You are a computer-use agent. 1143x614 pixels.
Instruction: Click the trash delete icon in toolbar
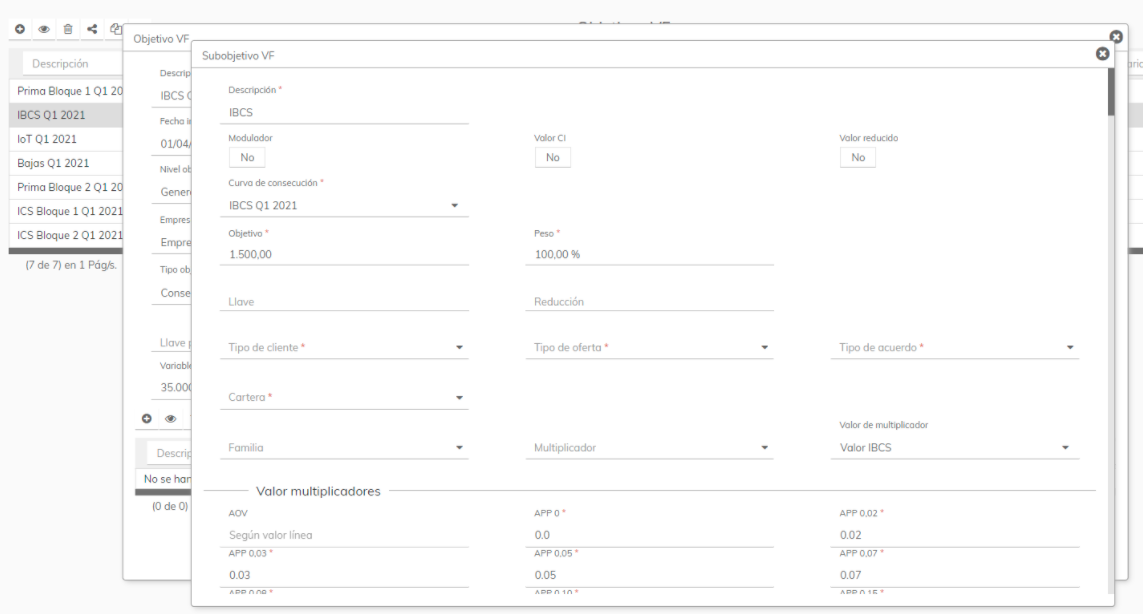68,30
